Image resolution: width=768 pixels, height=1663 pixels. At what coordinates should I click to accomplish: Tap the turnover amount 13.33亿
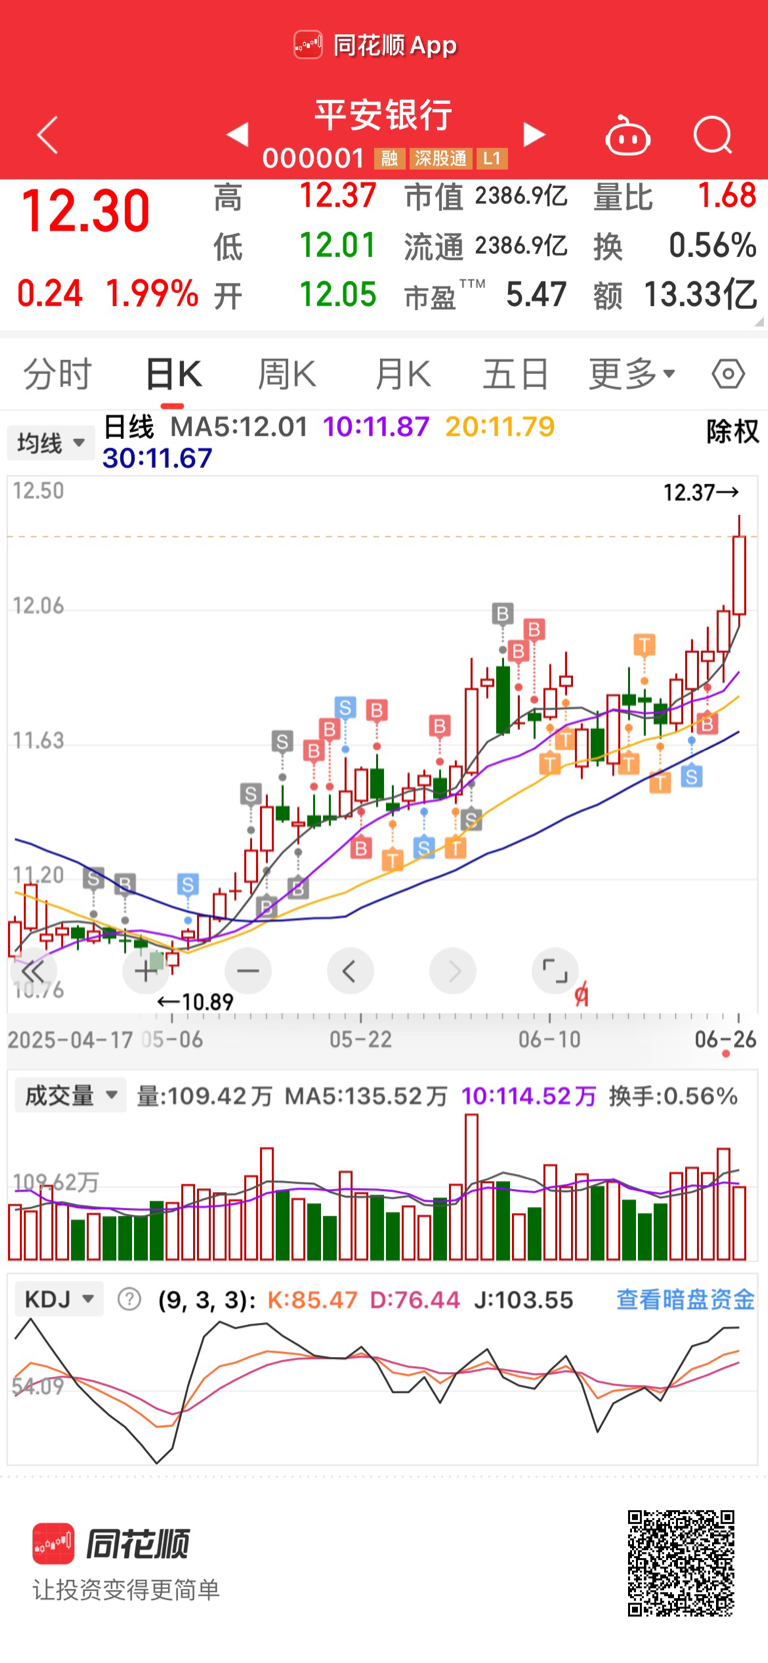[700, 295]
